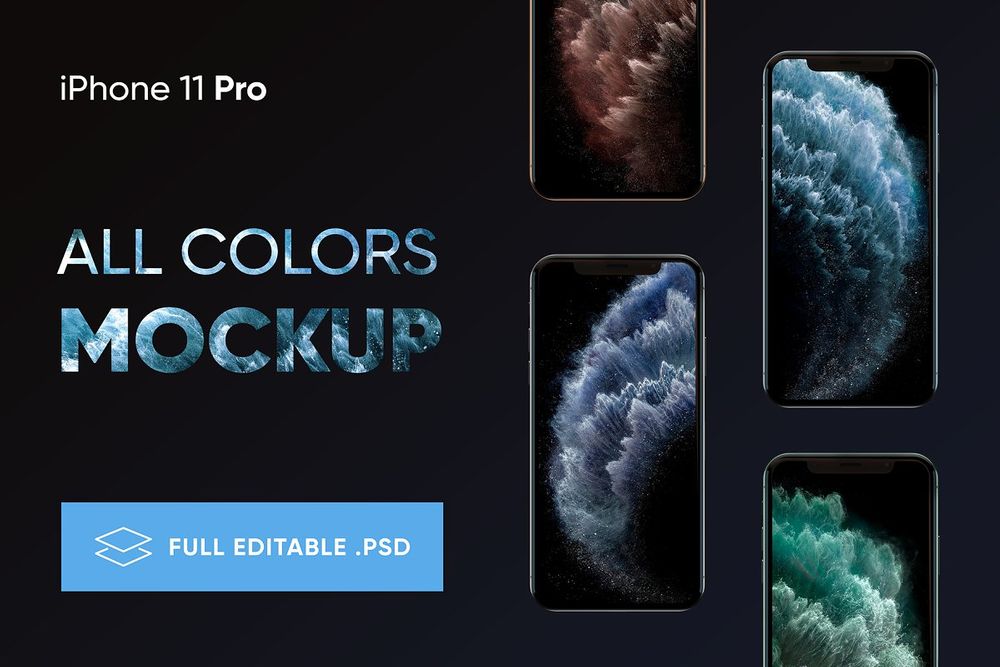Click the notch of the blue wallpaper iPhone

click(850, 64)
